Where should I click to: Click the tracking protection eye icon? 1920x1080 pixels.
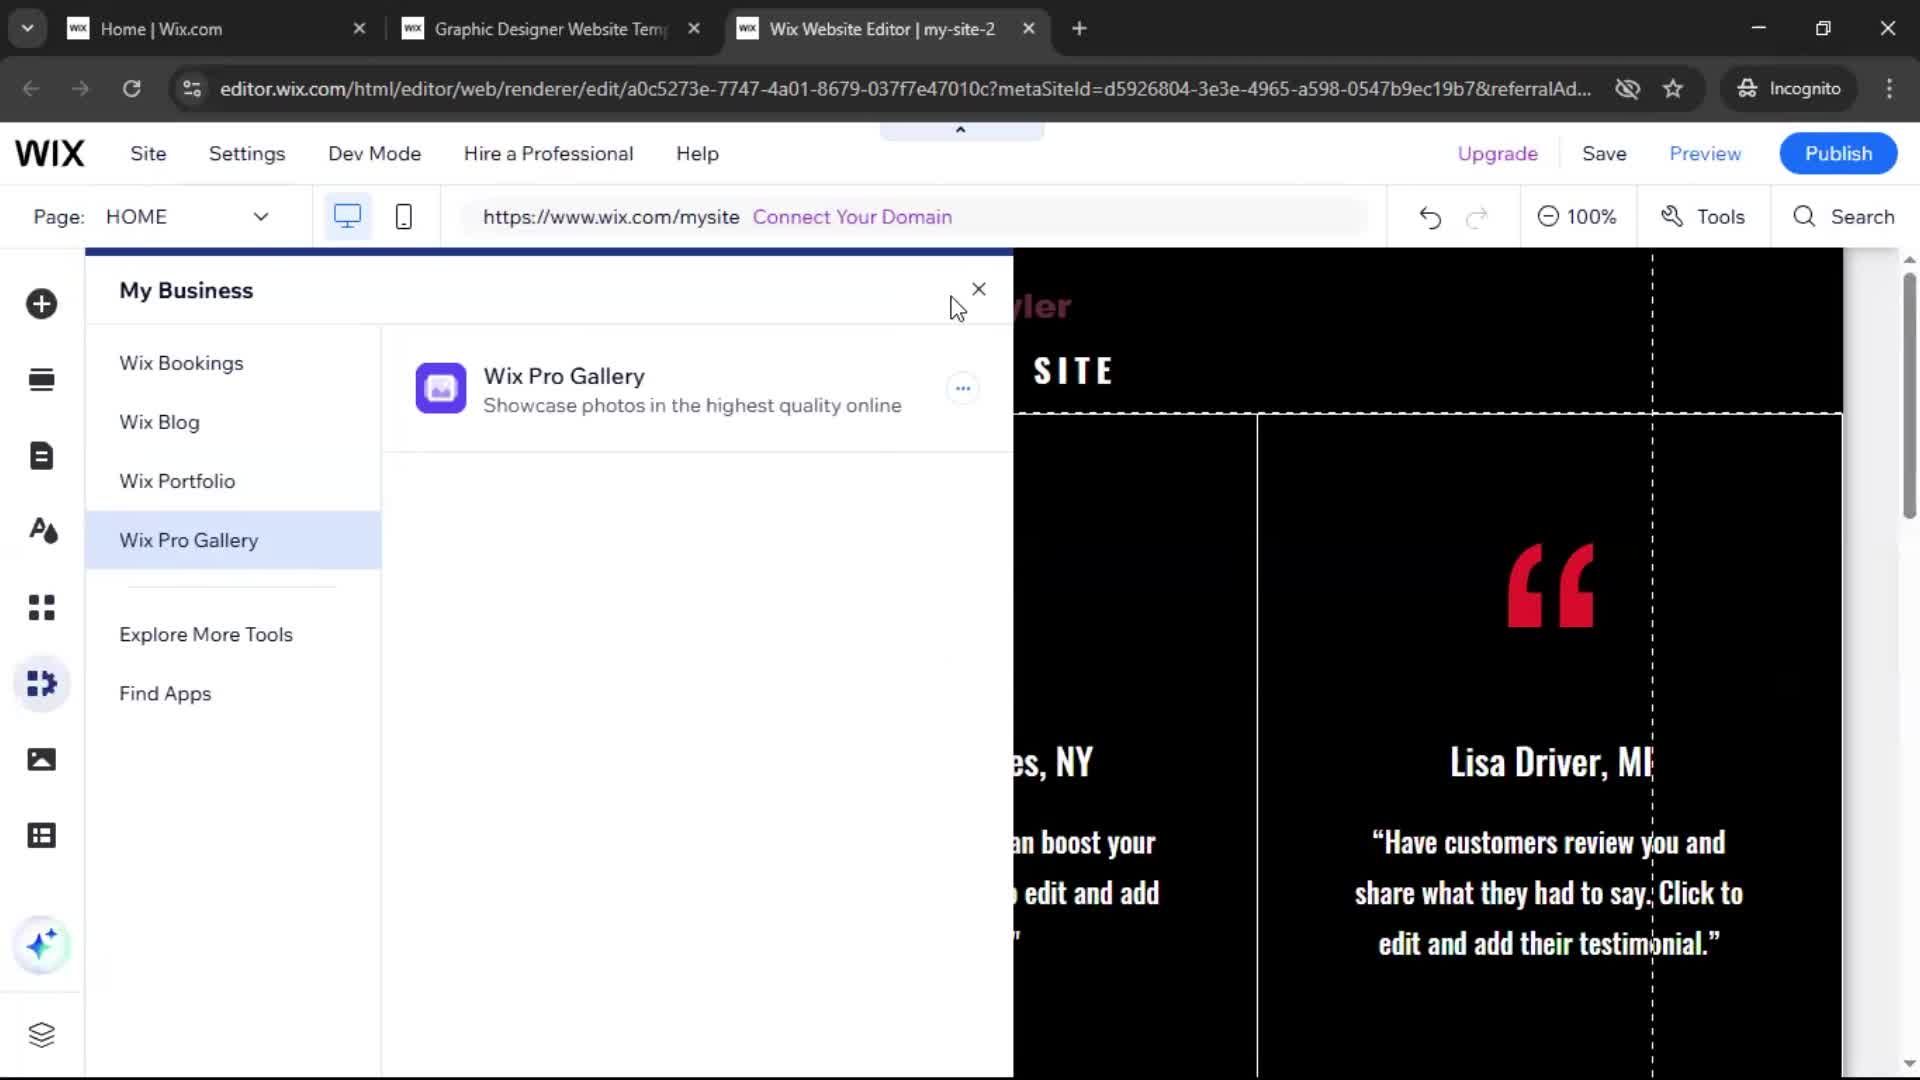tap(1627, 89)
